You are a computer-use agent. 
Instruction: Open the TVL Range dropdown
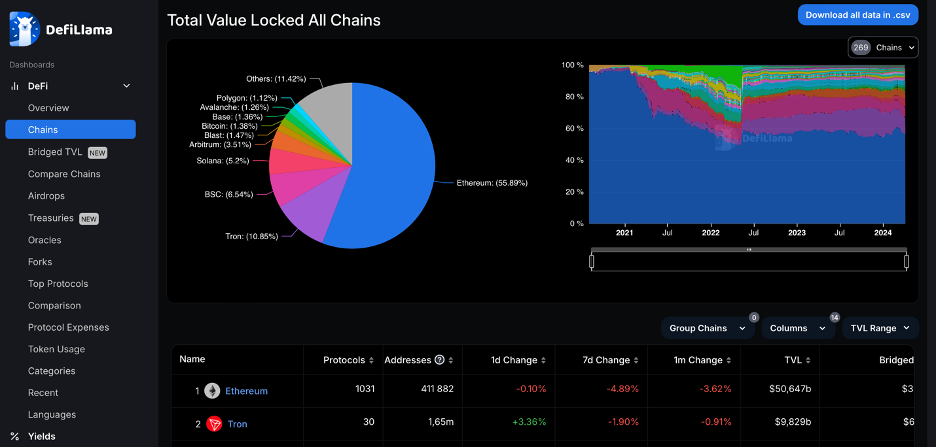click(x=880, y=328)
